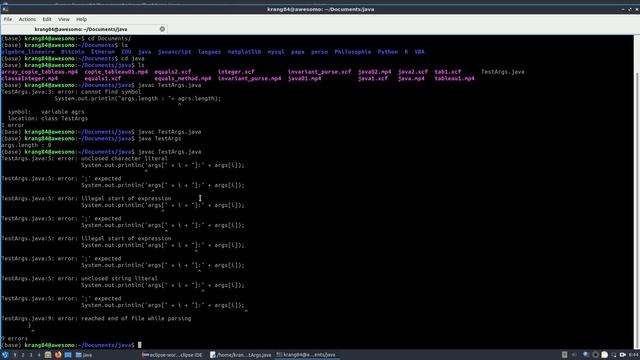Launch the file manager from the taskbar
This screenshot has width=640, height=360.
point(48,355)
